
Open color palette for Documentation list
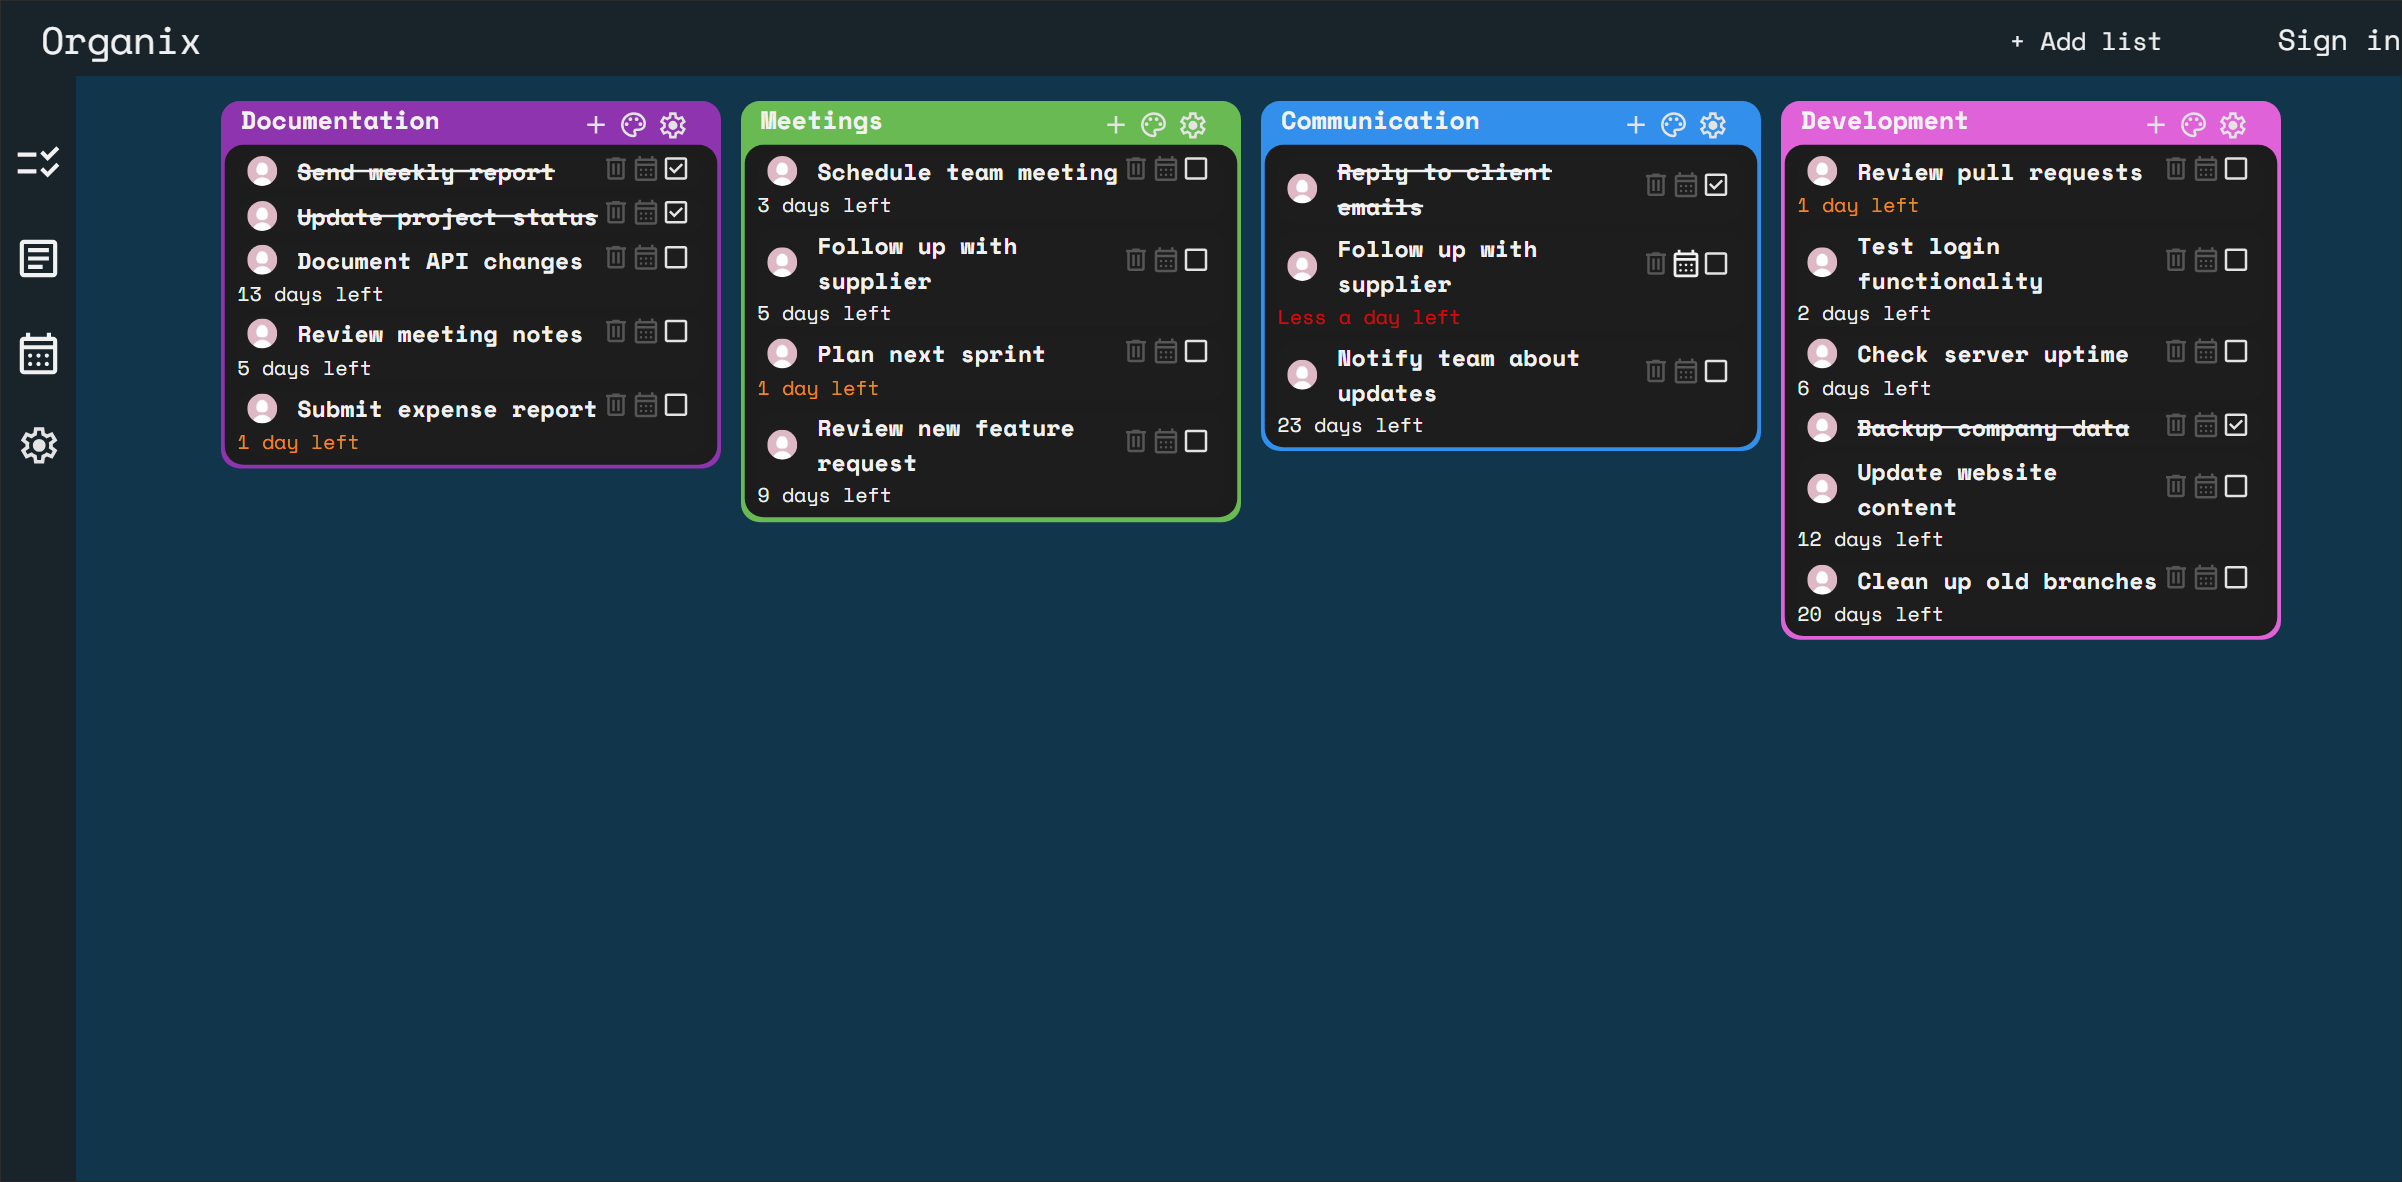point(634,125)
